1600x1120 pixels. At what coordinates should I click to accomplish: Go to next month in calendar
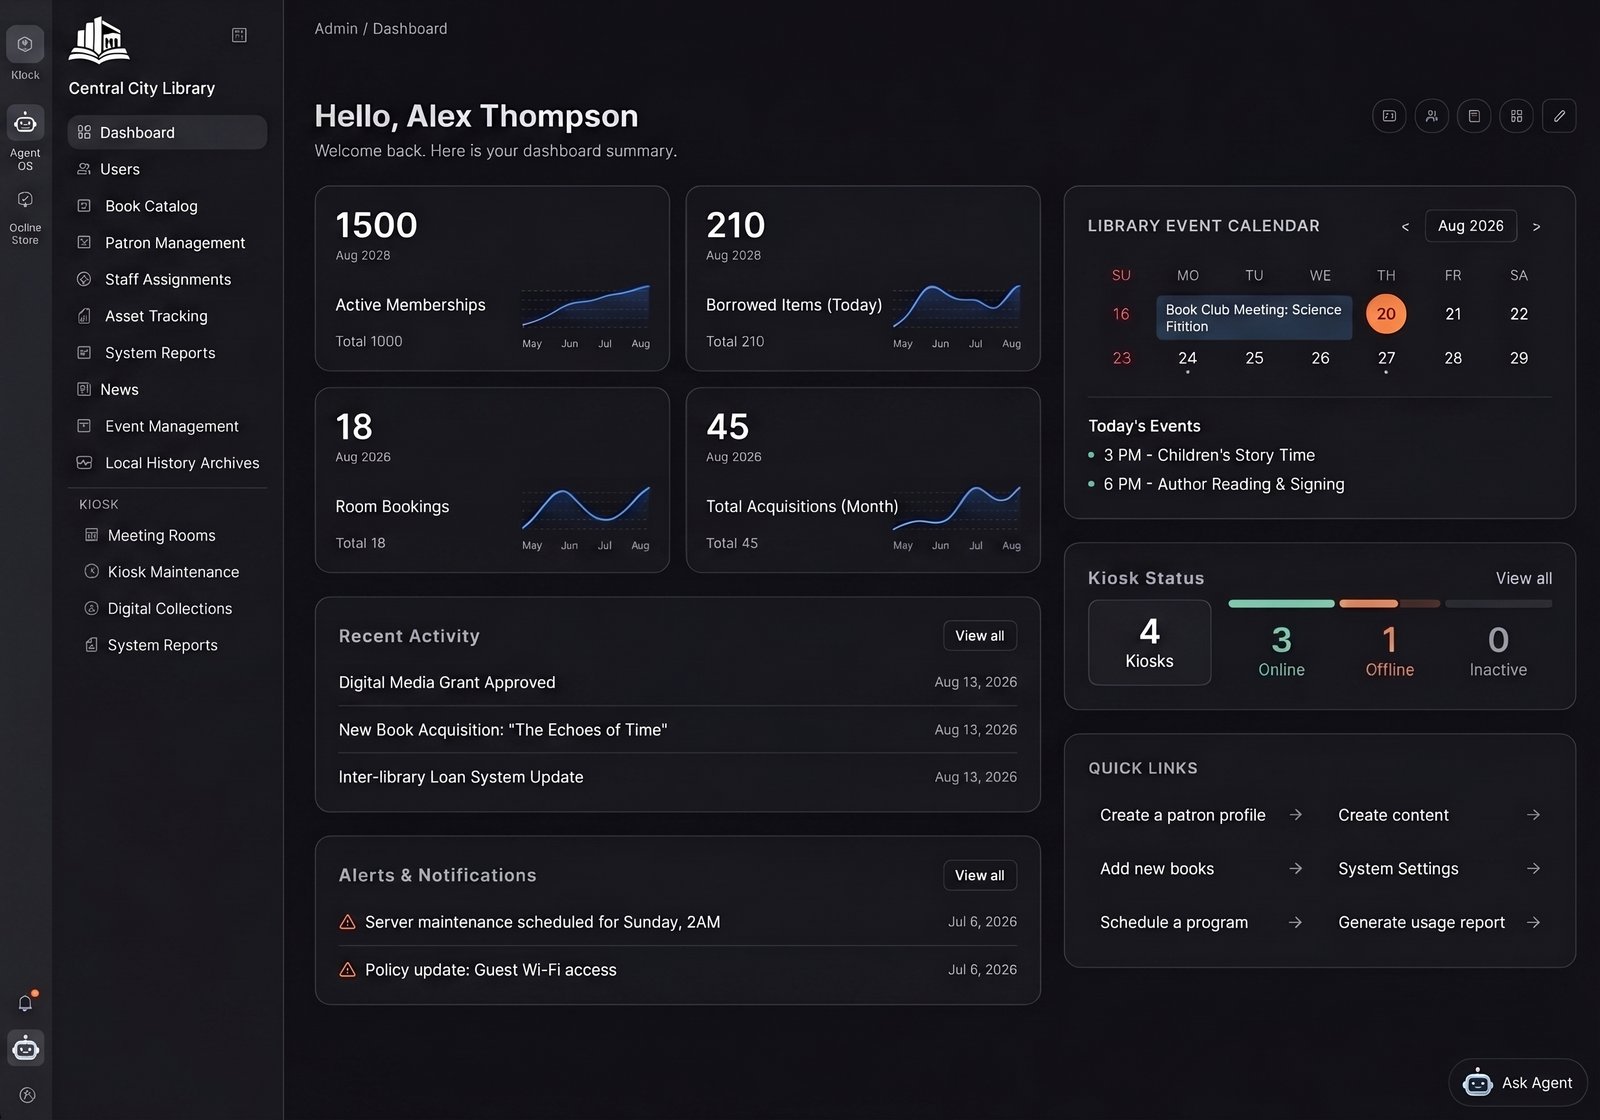[x=1536, y=227]
